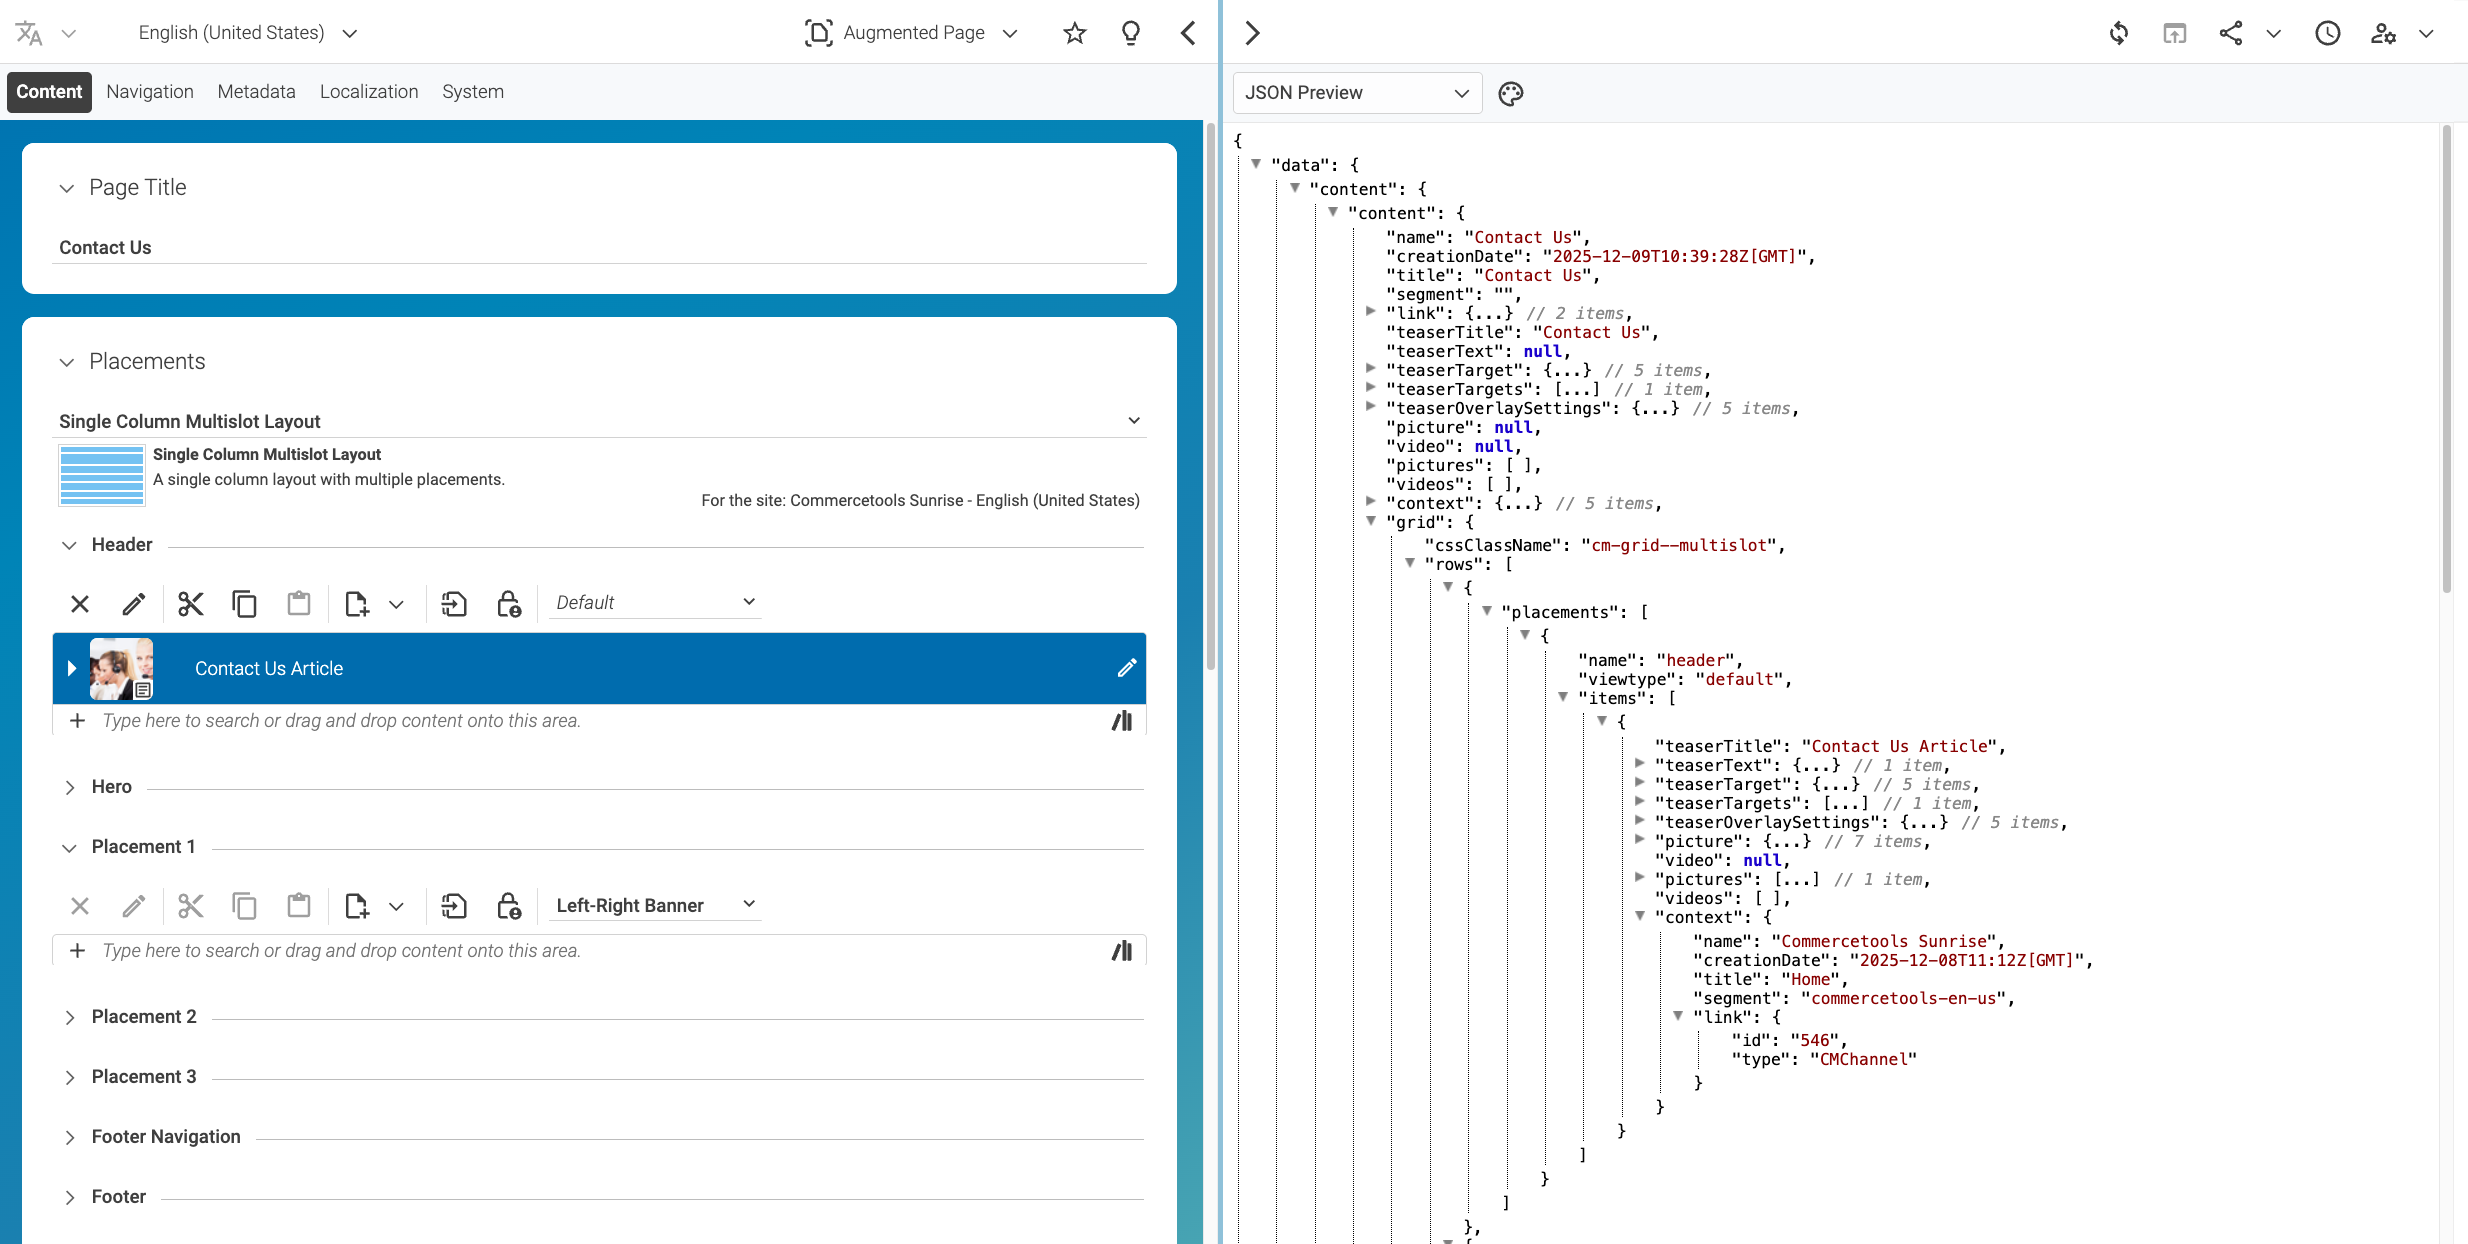Select the refresh preview icon
Viewport: 2468px width, 1244px height.
(2120, 33)
